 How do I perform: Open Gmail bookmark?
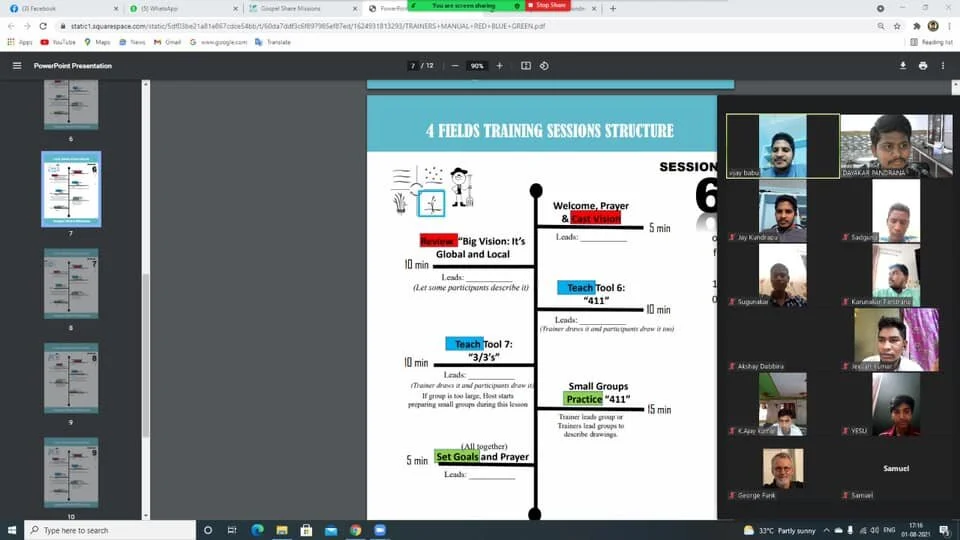(167, 42)
